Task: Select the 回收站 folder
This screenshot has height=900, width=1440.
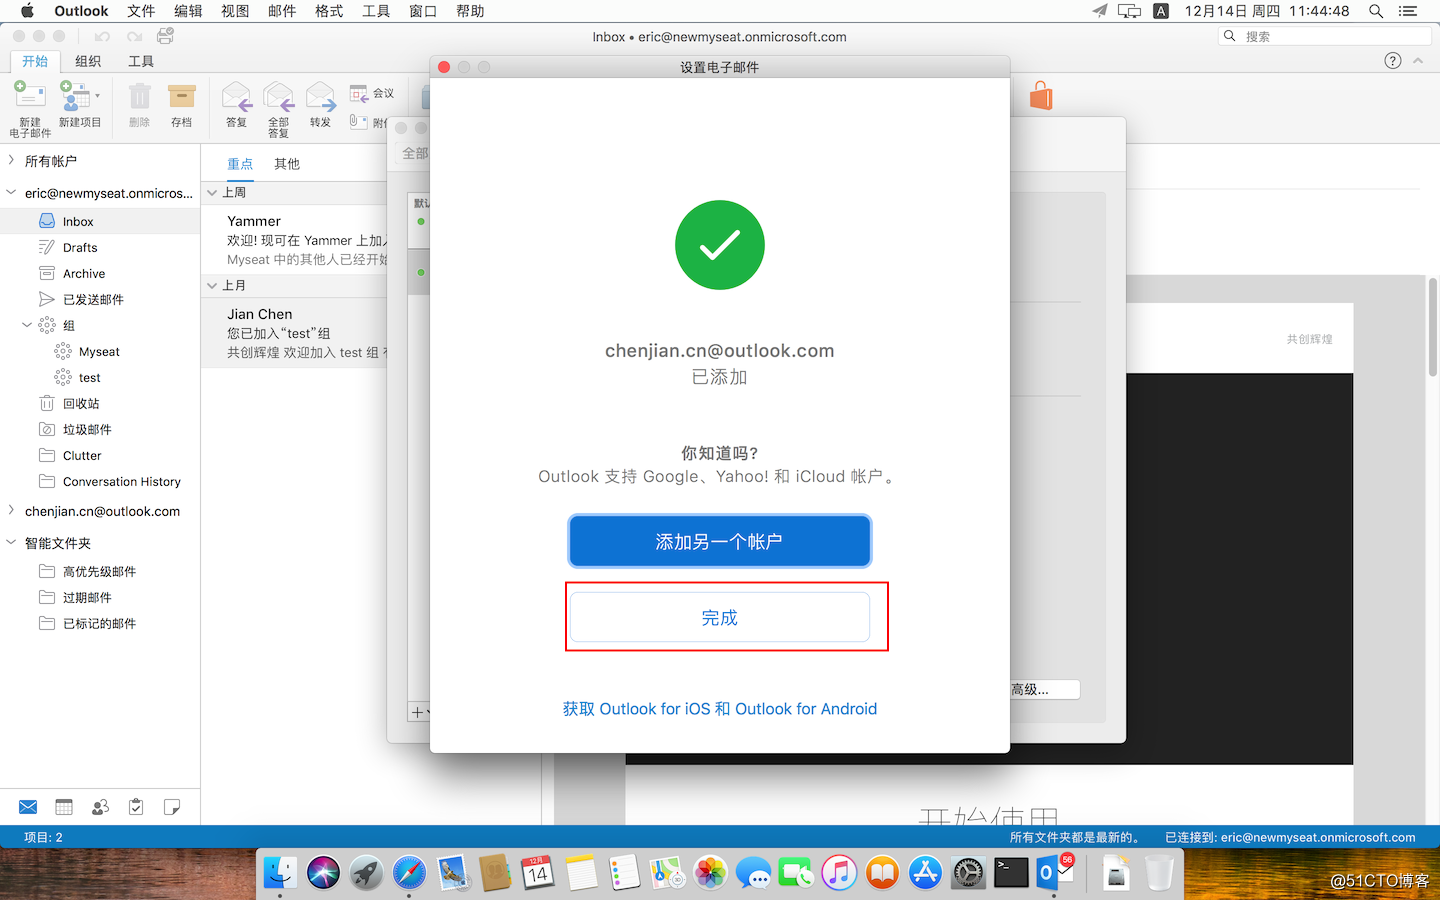Action: [x=100, y=403]
